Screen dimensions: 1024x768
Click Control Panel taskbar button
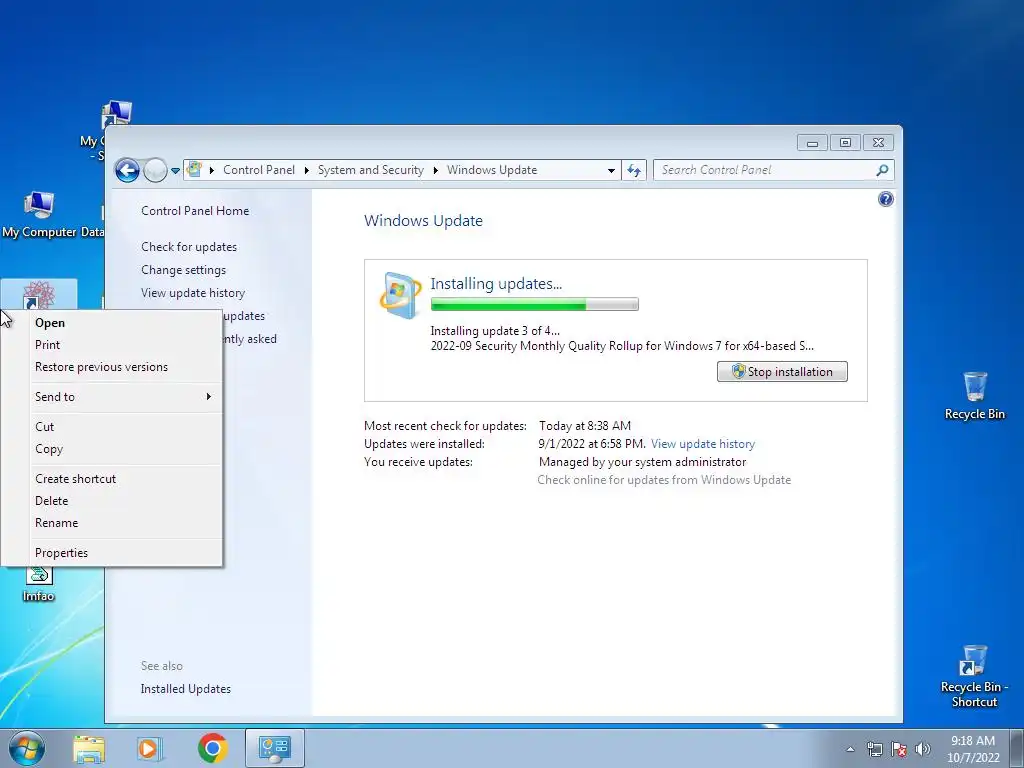tap(274, 748)
